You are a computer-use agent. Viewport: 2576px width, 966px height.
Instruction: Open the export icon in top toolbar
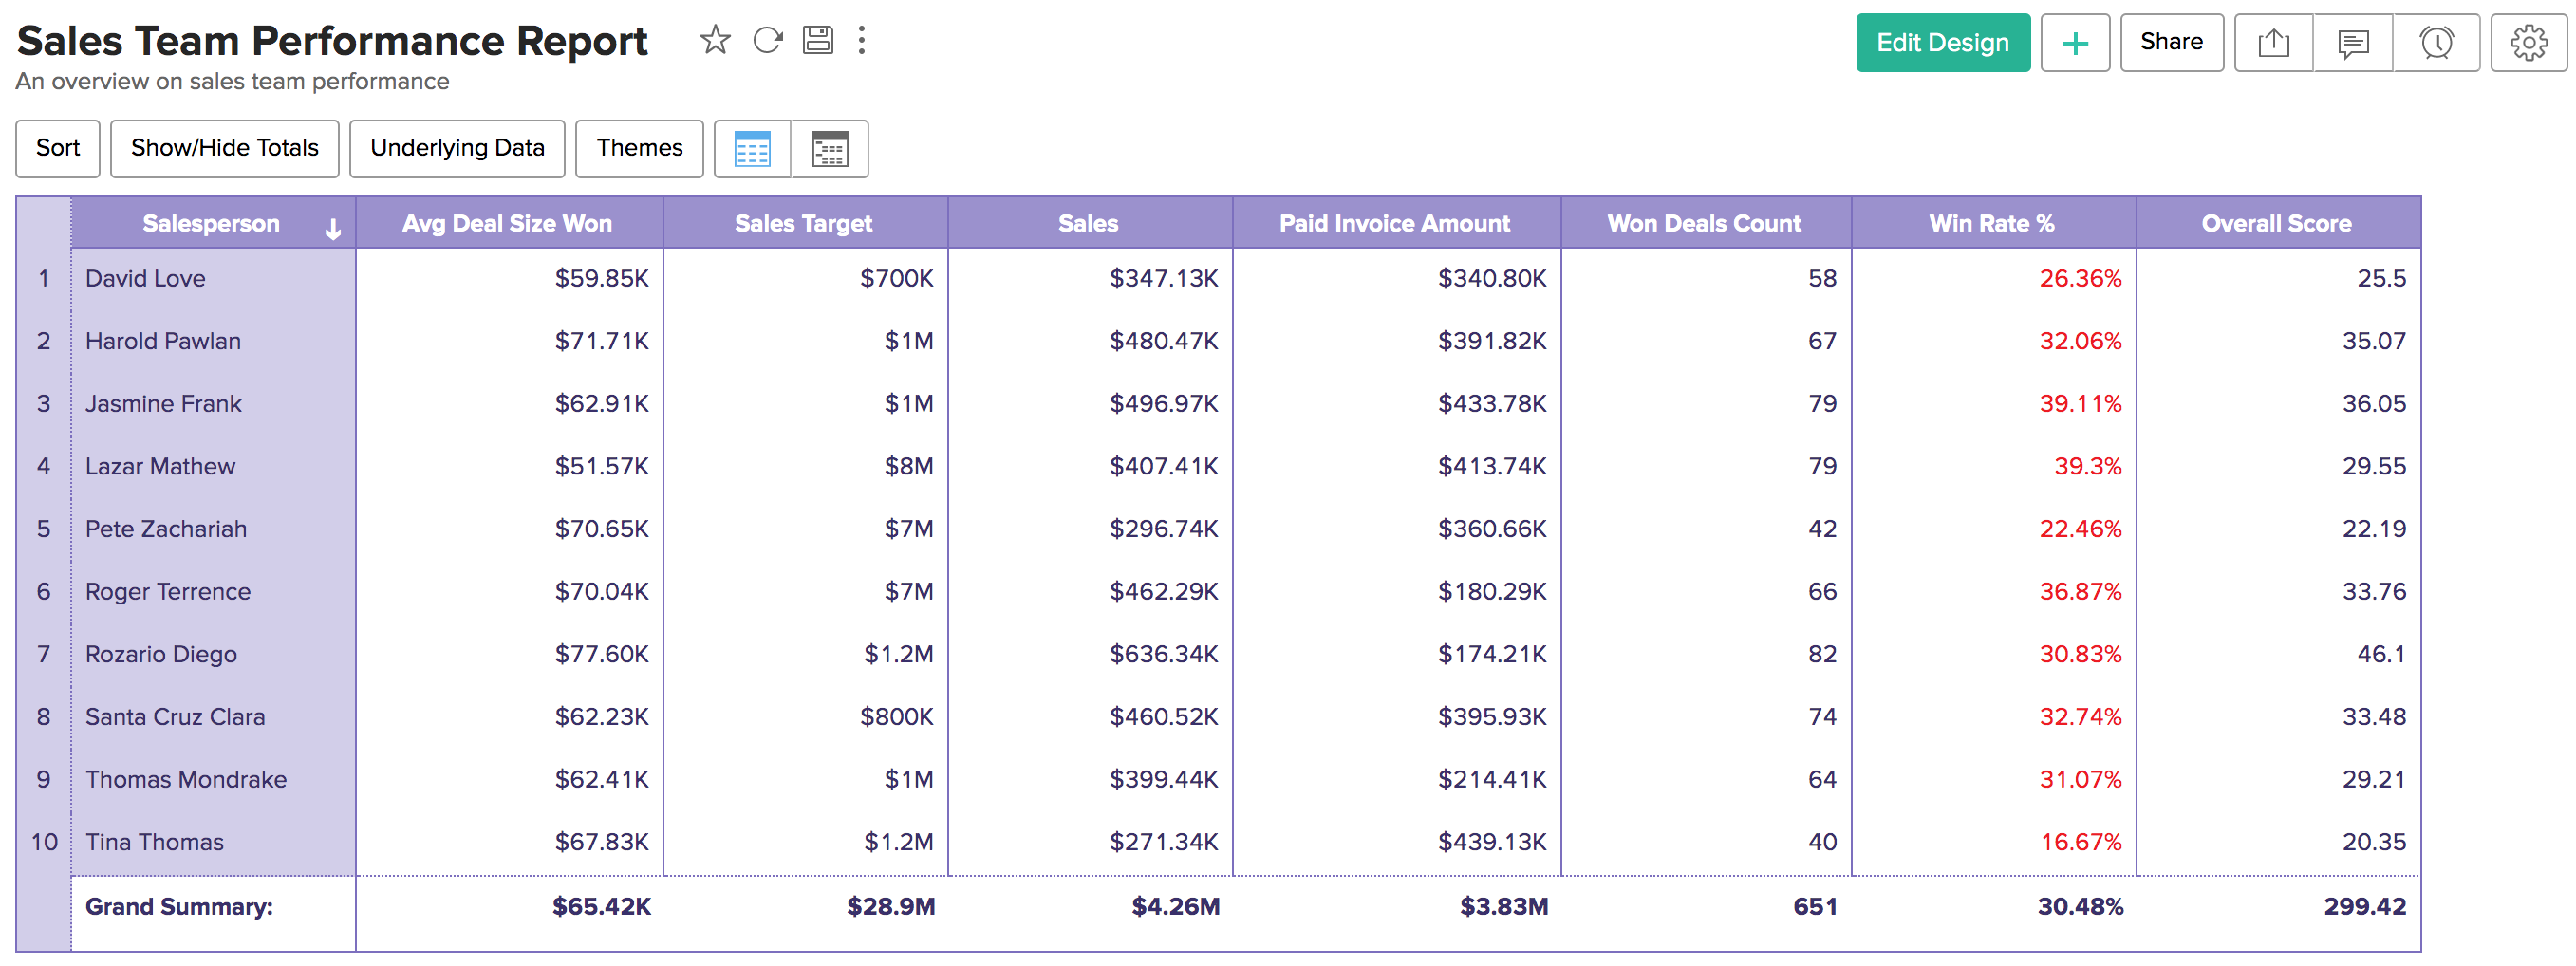2273,43
